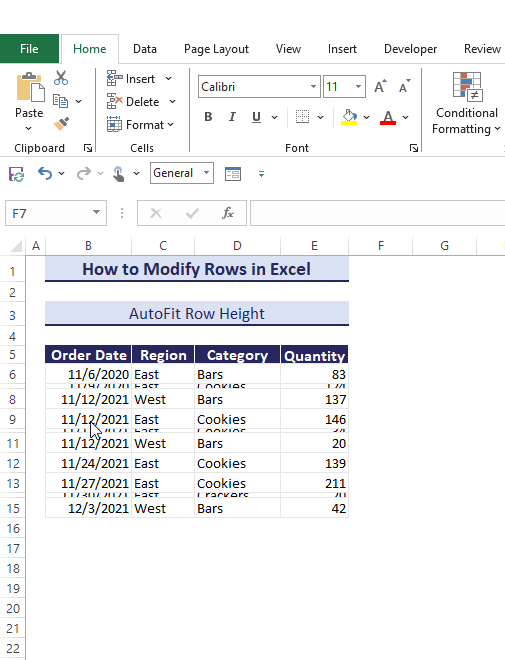
Task: Click the Copy icon
Action: point(60,101)
